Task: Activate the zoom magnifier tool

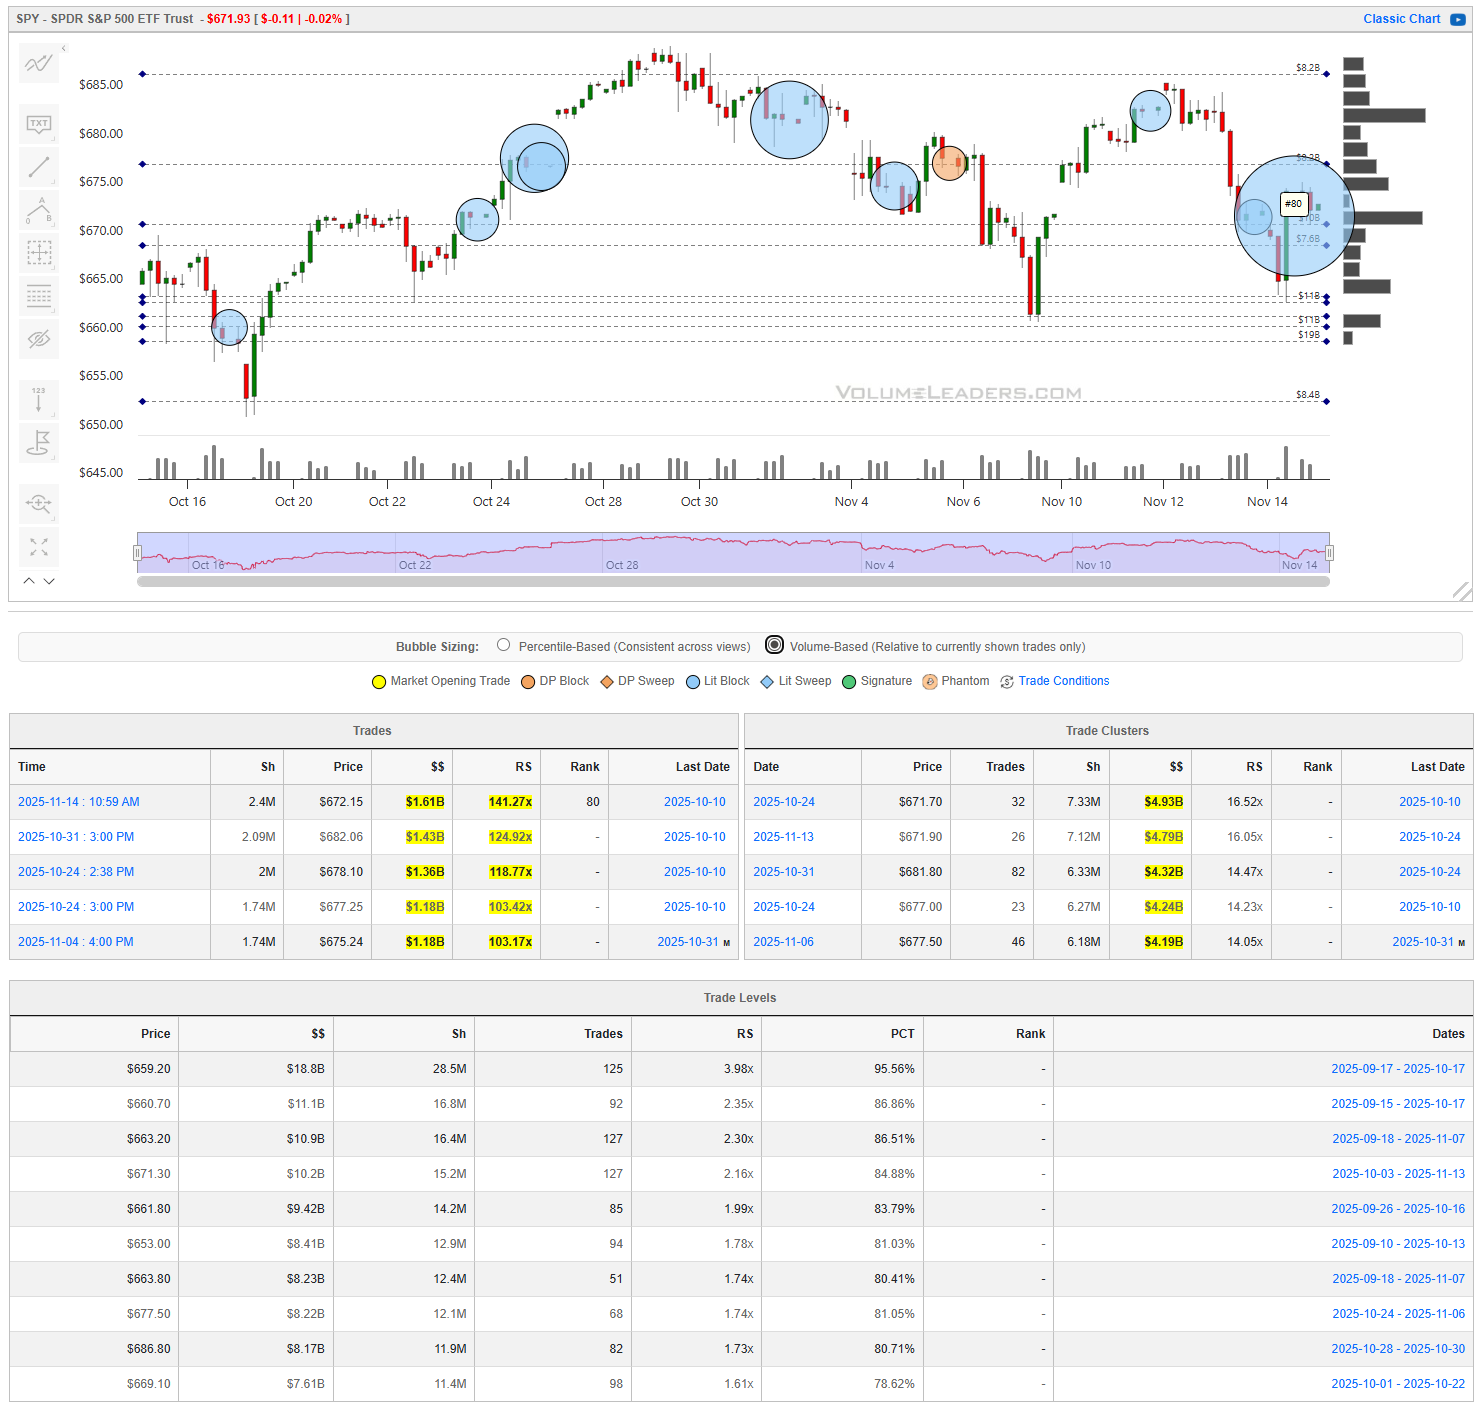Action: click(39, 503)
